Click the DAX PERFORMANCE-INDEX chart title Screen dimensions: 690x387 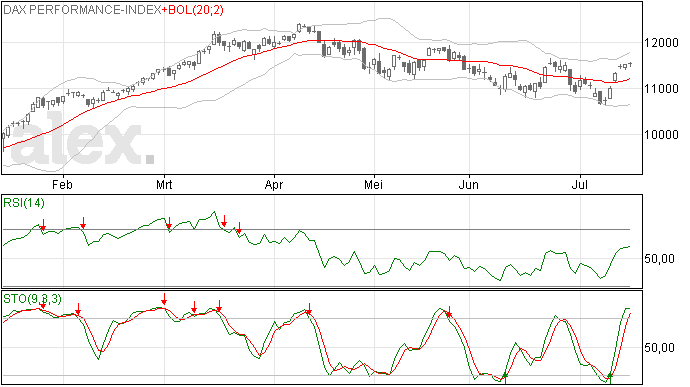[x=82, y=10]
